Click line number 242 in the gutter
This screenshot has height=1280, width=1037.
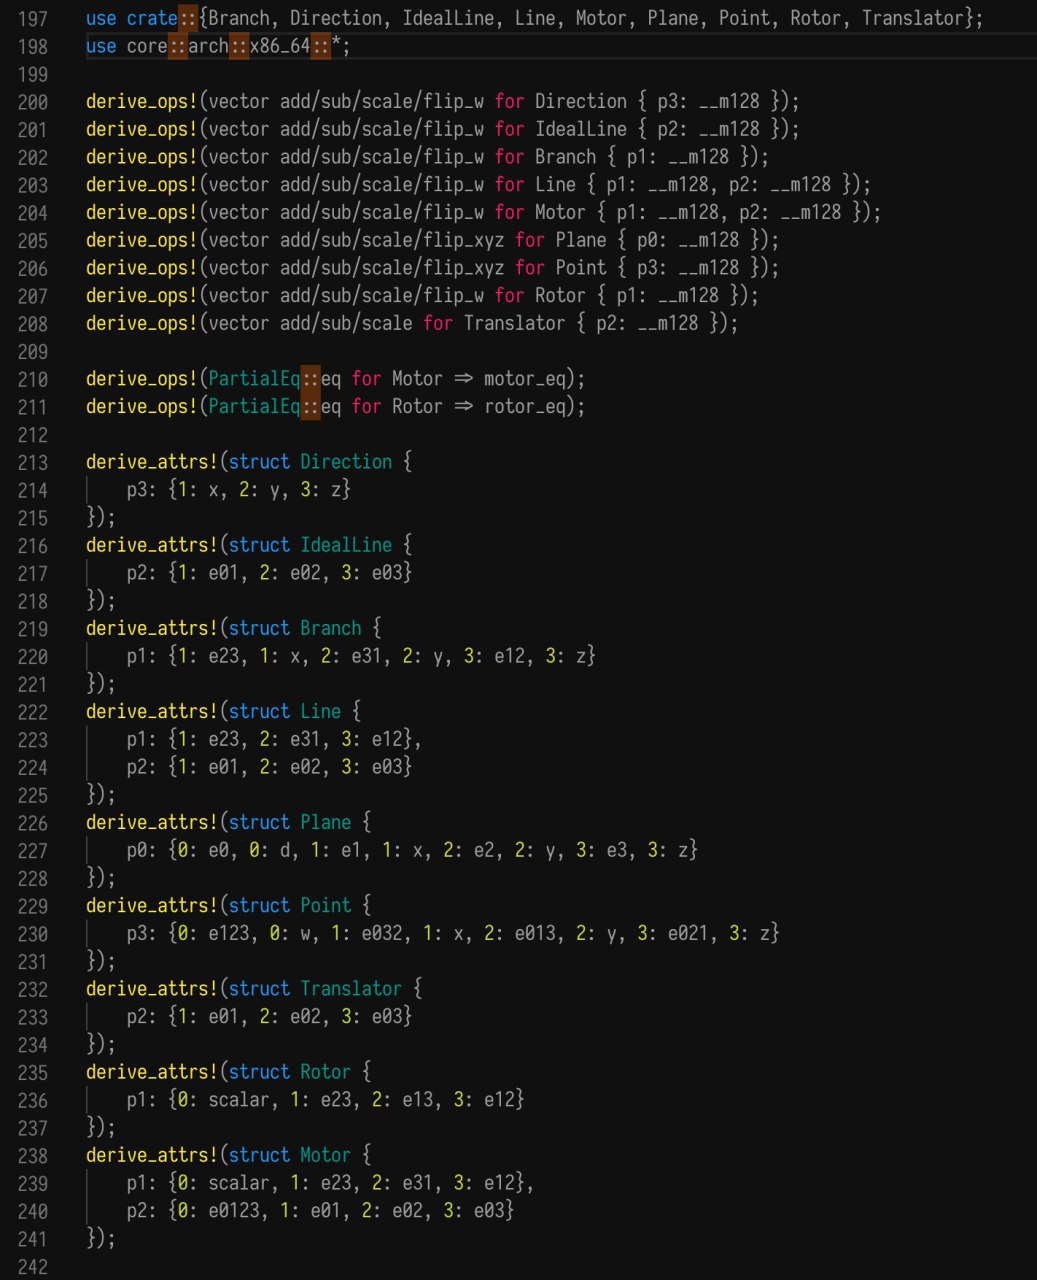33,1267
